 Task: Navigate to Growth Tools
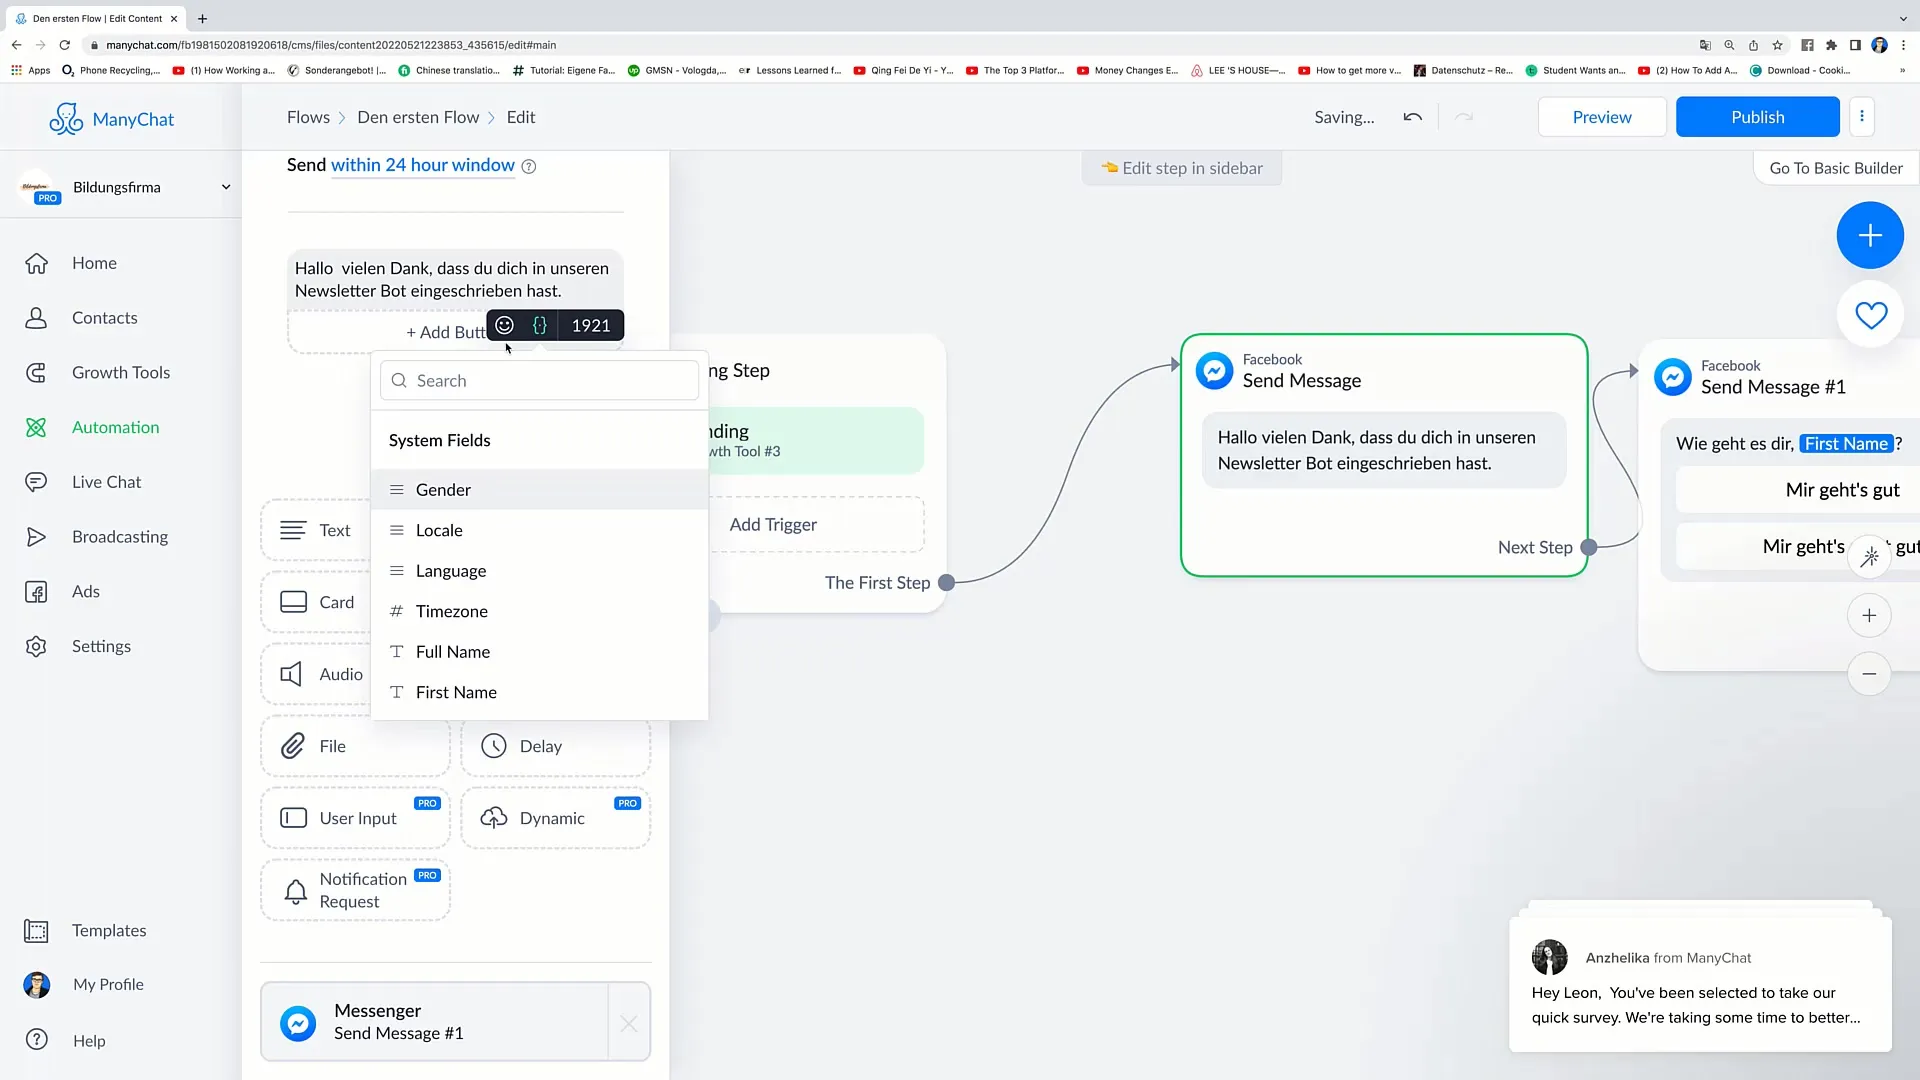(x=121, y=372)
